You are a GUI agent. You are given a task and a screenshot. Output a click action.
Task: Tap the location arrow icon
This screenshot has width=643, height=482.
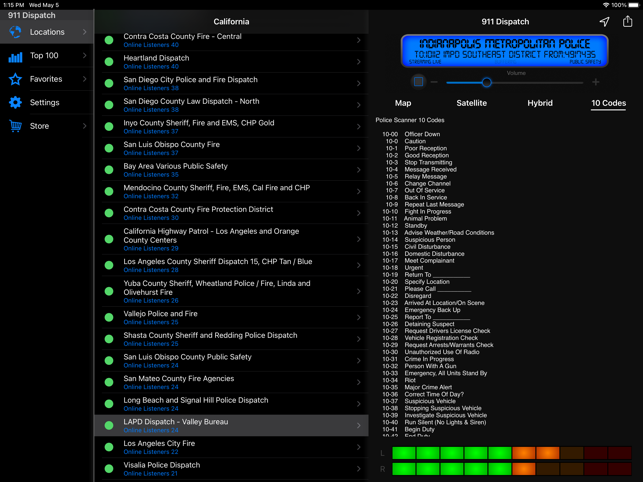pyautogui.click(x=604, y=22)
